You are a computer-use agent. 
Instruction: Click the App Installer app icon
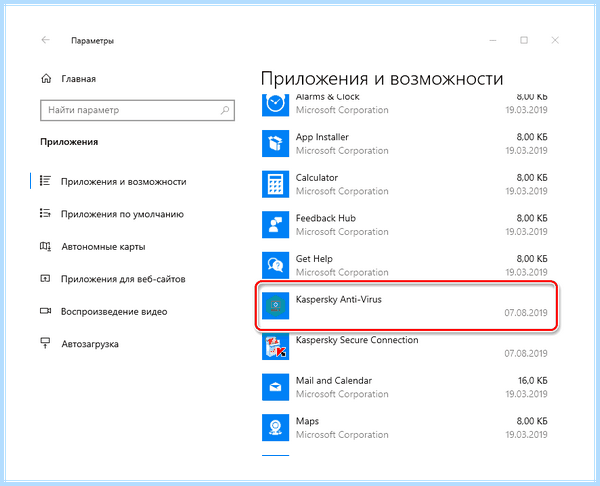[x=275, y=144]
